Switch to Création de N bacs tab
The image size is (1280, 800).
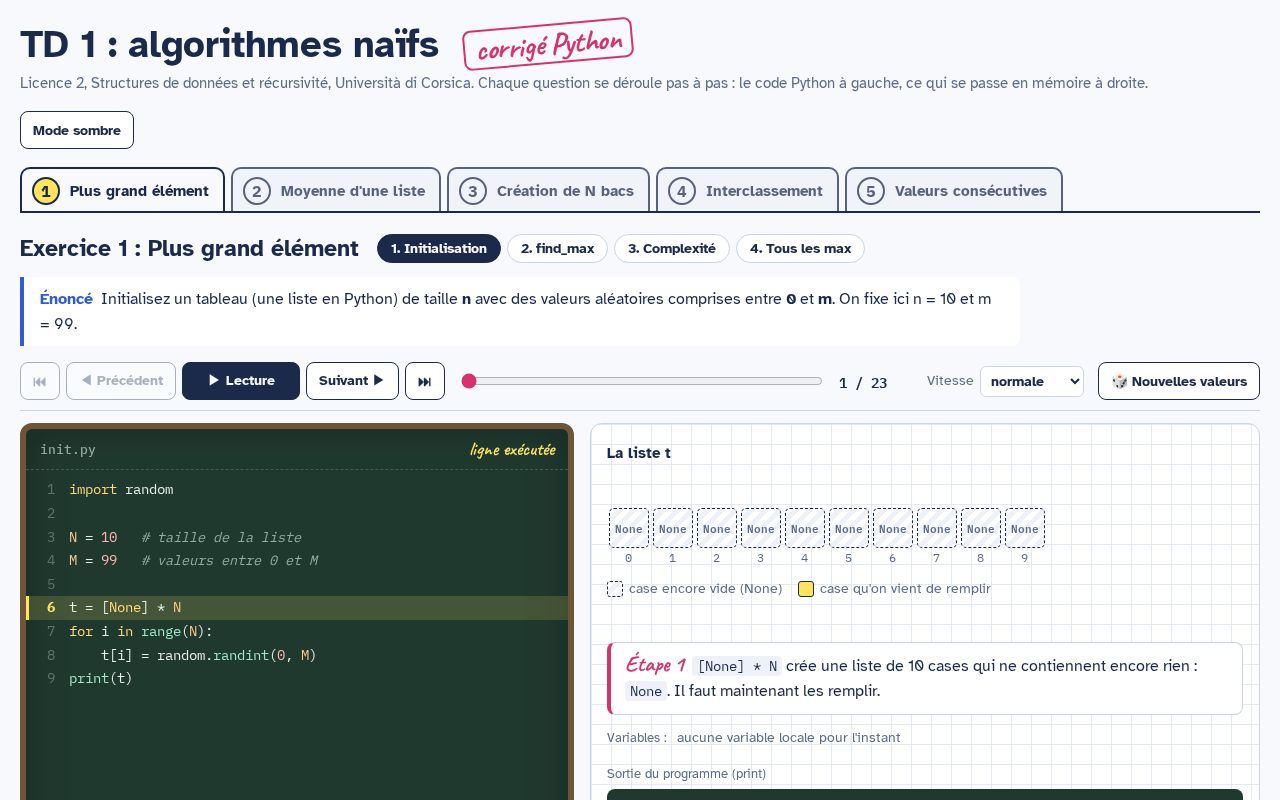tap(548, 190)
